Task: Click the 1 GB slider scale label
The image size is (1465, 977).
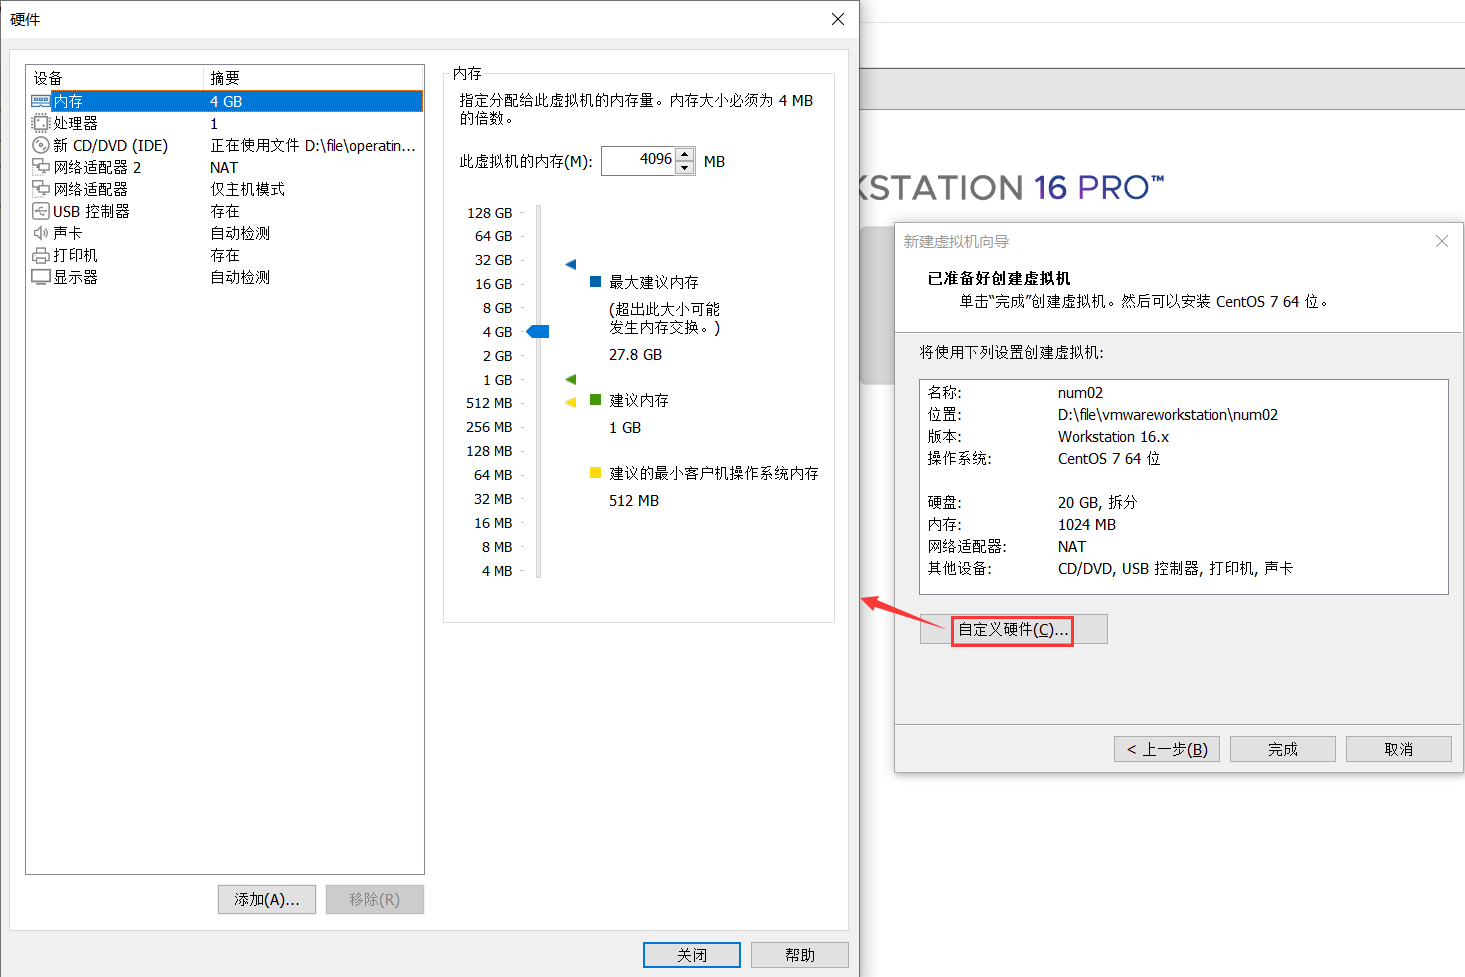Action: coord(498,380)
